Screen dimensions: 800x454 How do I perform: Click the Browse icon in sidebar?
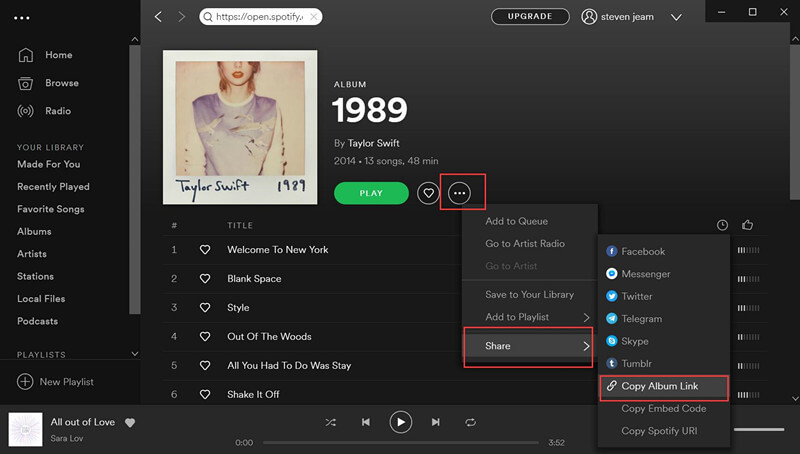26,83
